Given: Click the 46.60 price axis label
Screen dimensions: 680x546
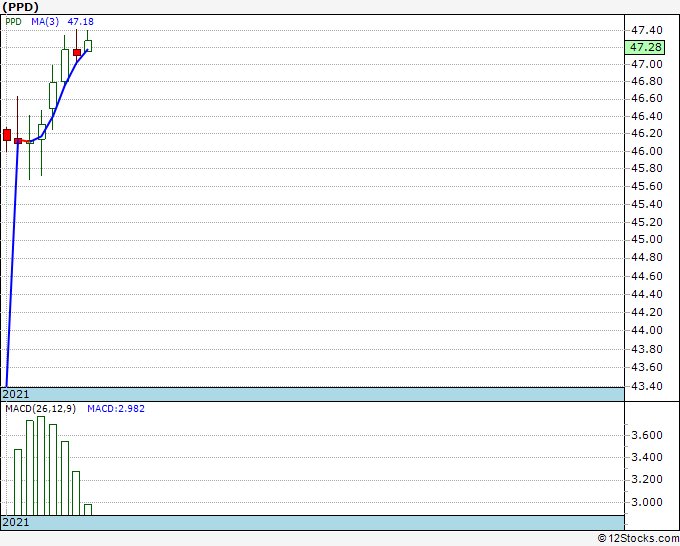Looking at the screenshot, I should (x=646, y=98).
